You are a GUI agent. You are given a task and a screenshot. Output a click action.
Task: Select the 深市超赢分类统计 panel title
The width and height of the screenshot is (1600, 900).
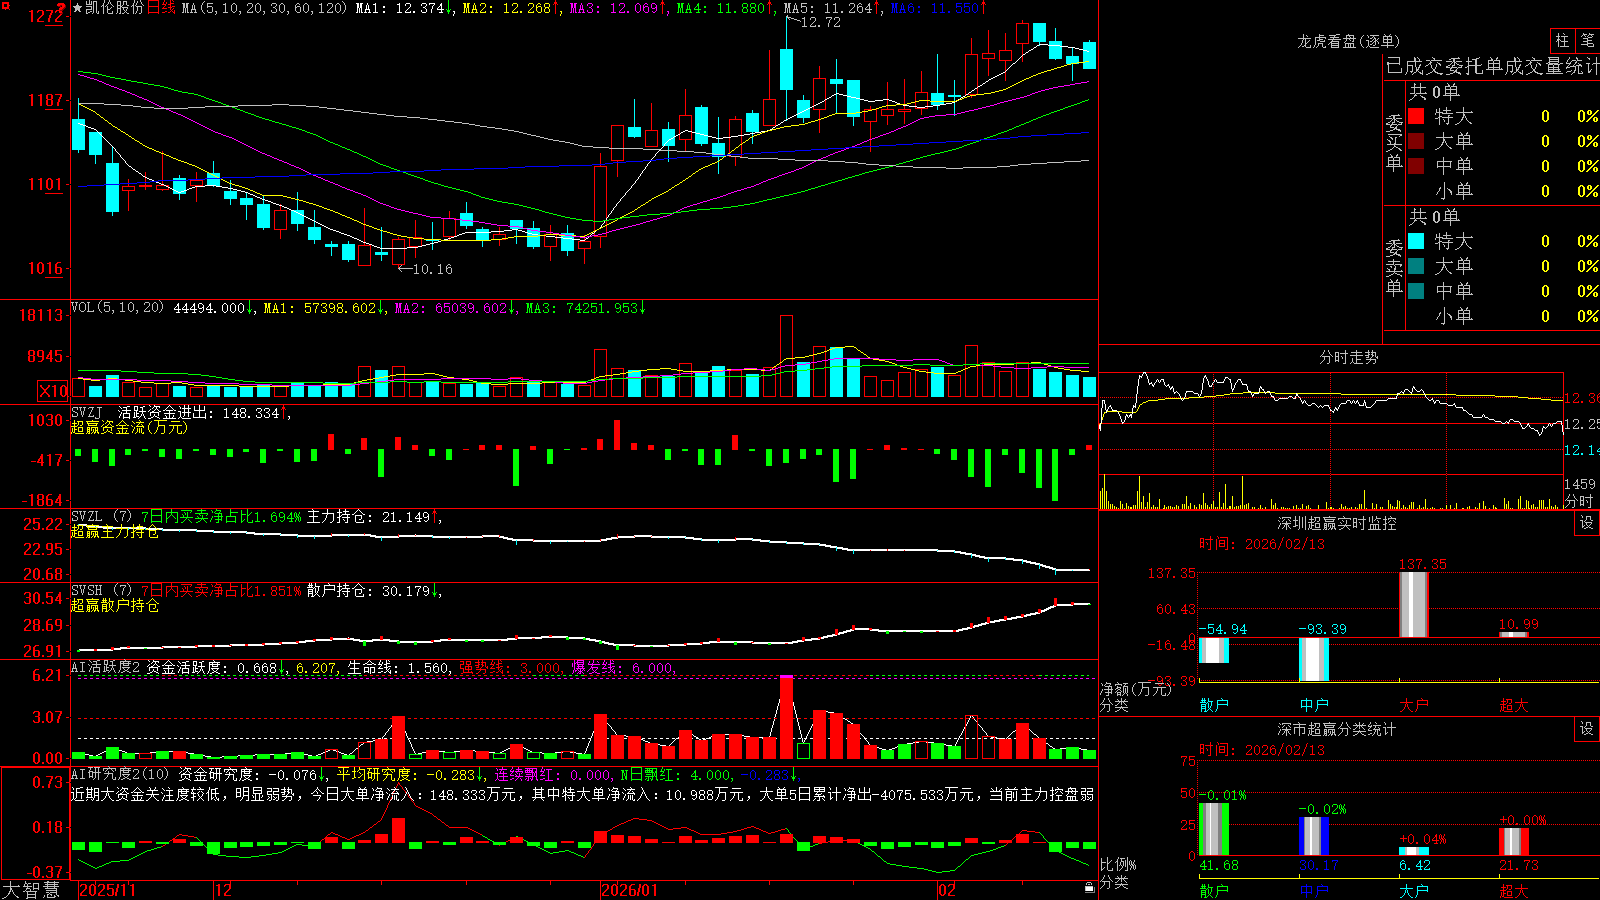click(x=1337, y=729)
